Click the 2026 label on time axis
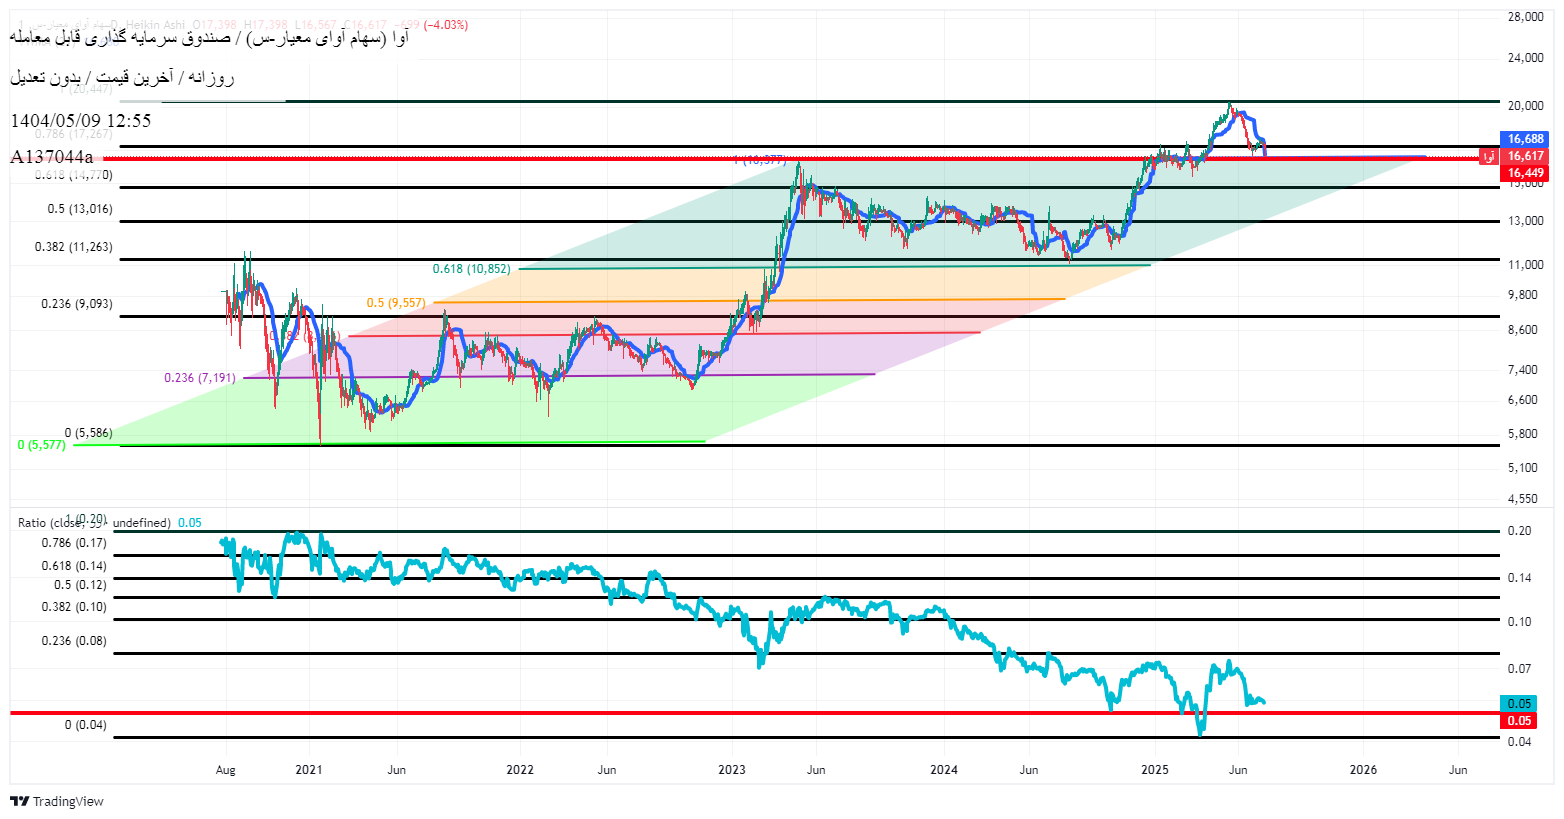 [1363, 770]
